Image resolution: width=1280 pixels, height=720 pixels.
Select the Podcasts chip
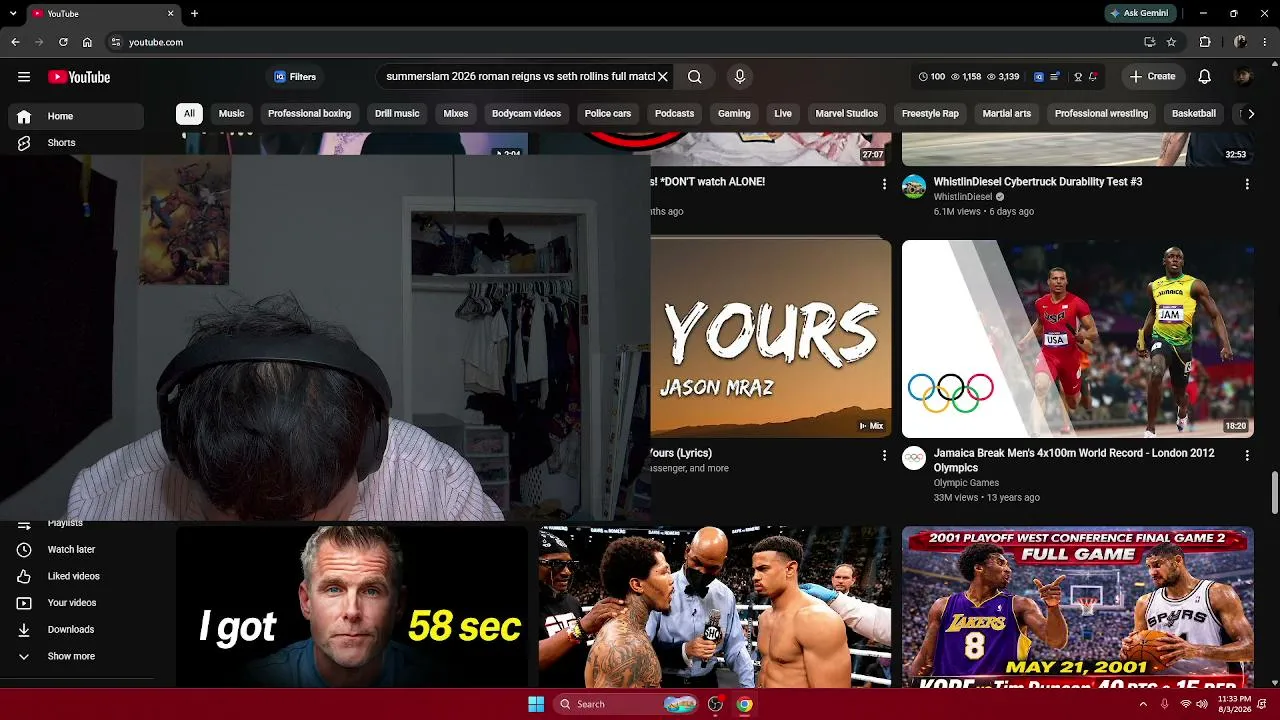(x=674, y=114)
